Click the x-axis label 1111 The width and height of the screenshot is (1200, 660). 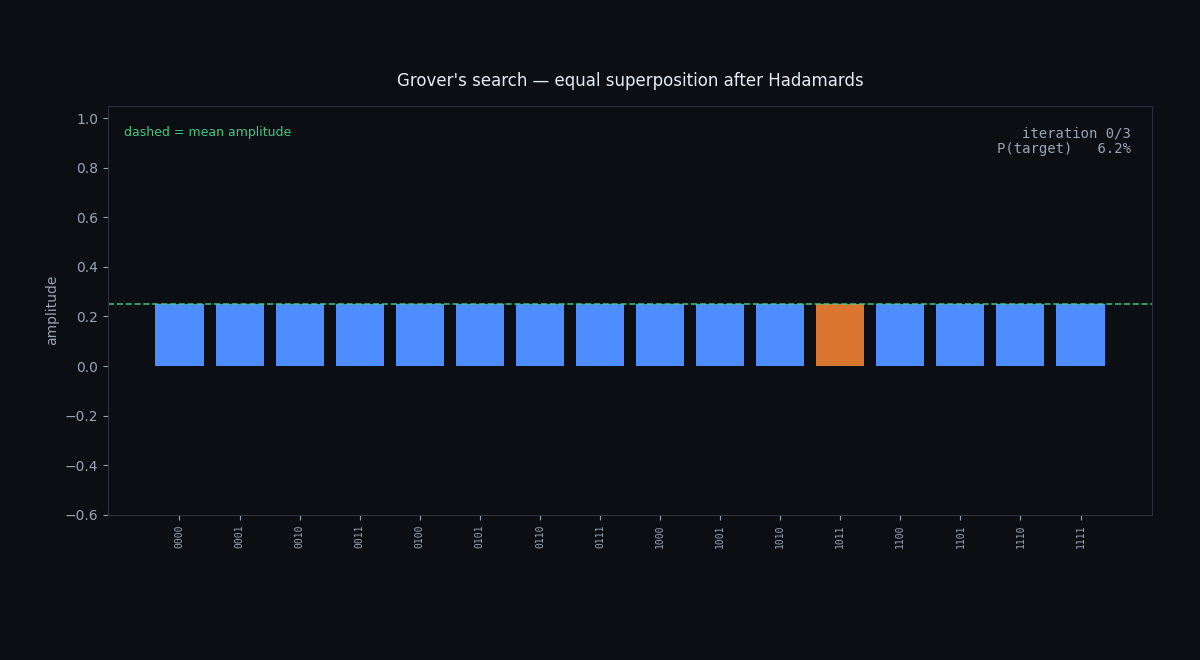click(1080, 537)
